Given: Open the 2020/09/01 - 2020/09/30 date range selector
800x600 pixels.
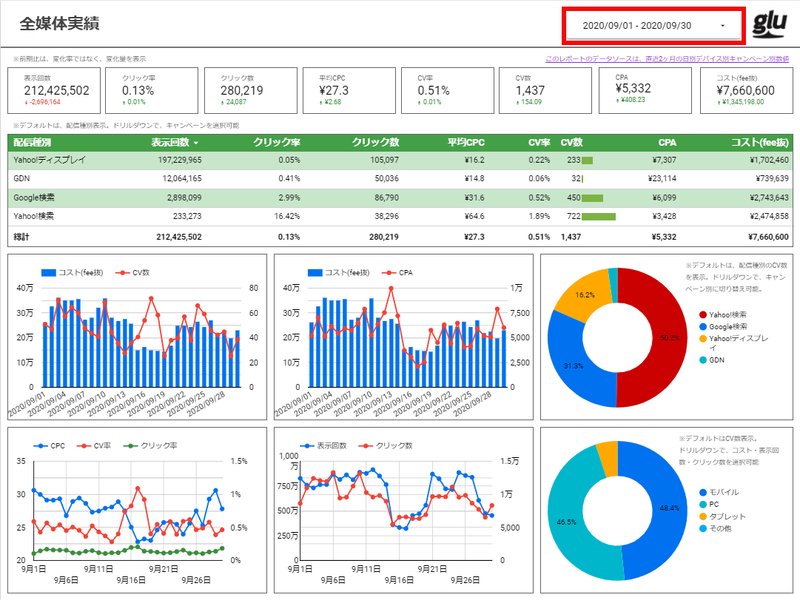Looking at the screenshot, I should pyautogui.click(x=654, y=26).
